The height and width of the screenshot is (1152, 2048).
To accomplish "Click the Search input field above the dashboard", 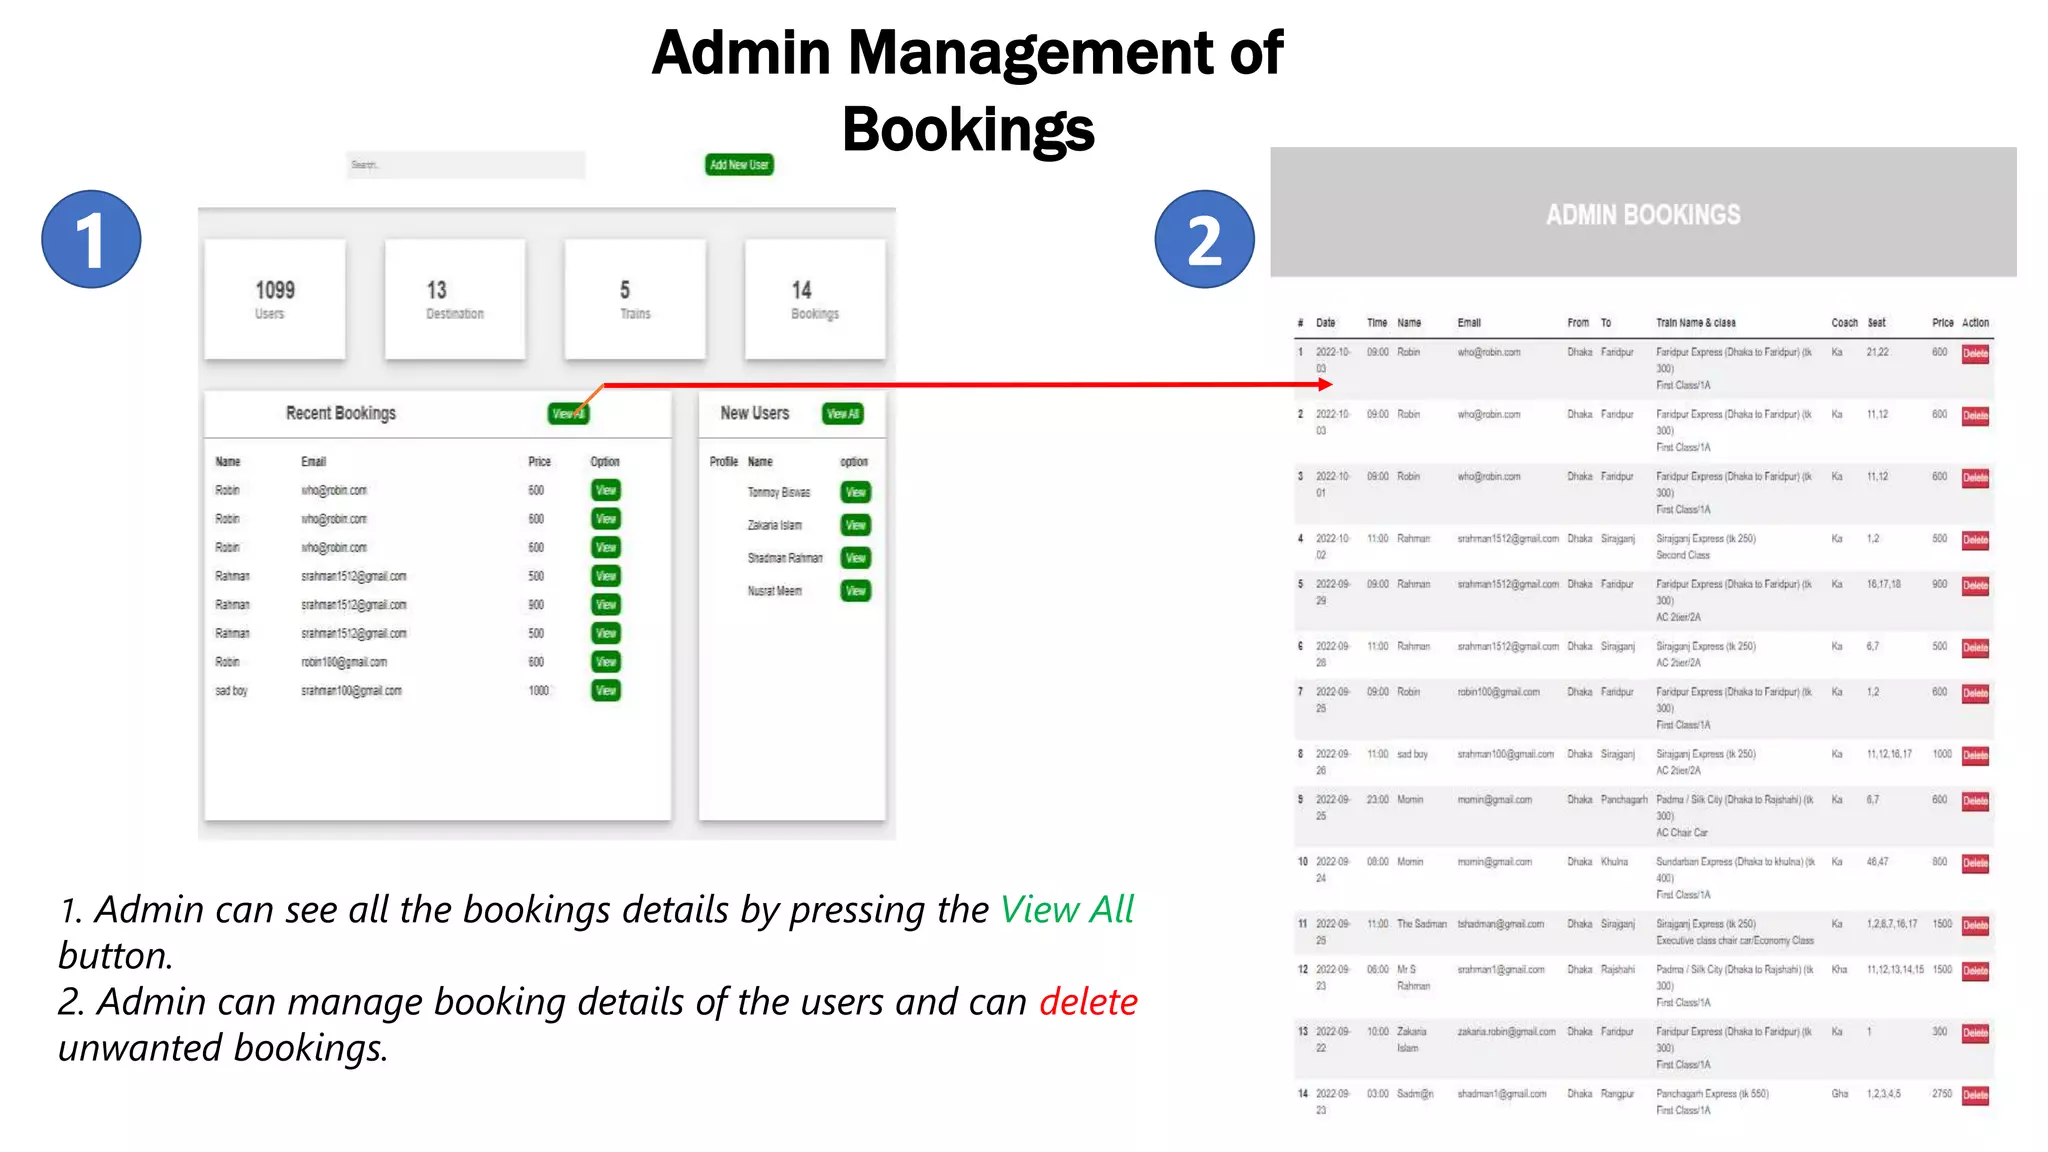I will click(465, 165).
